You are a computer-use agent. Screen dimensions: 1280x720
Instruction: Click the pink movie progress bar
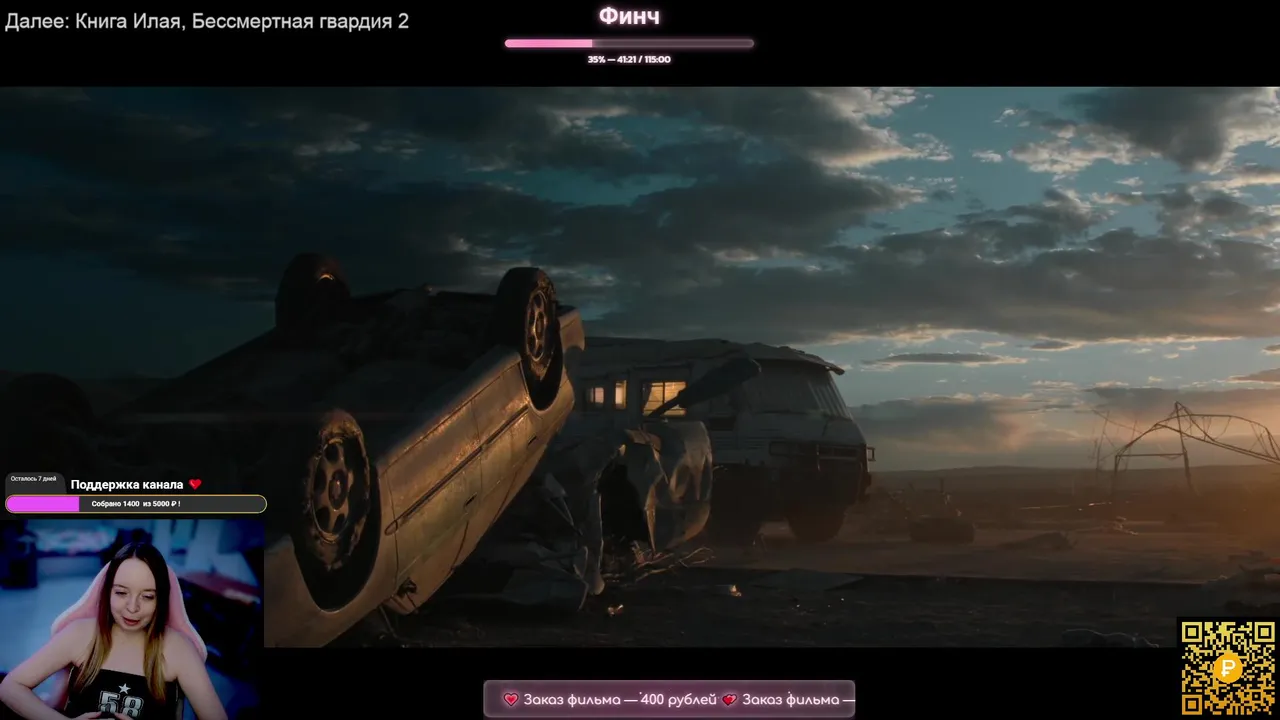tap(629, 43)
